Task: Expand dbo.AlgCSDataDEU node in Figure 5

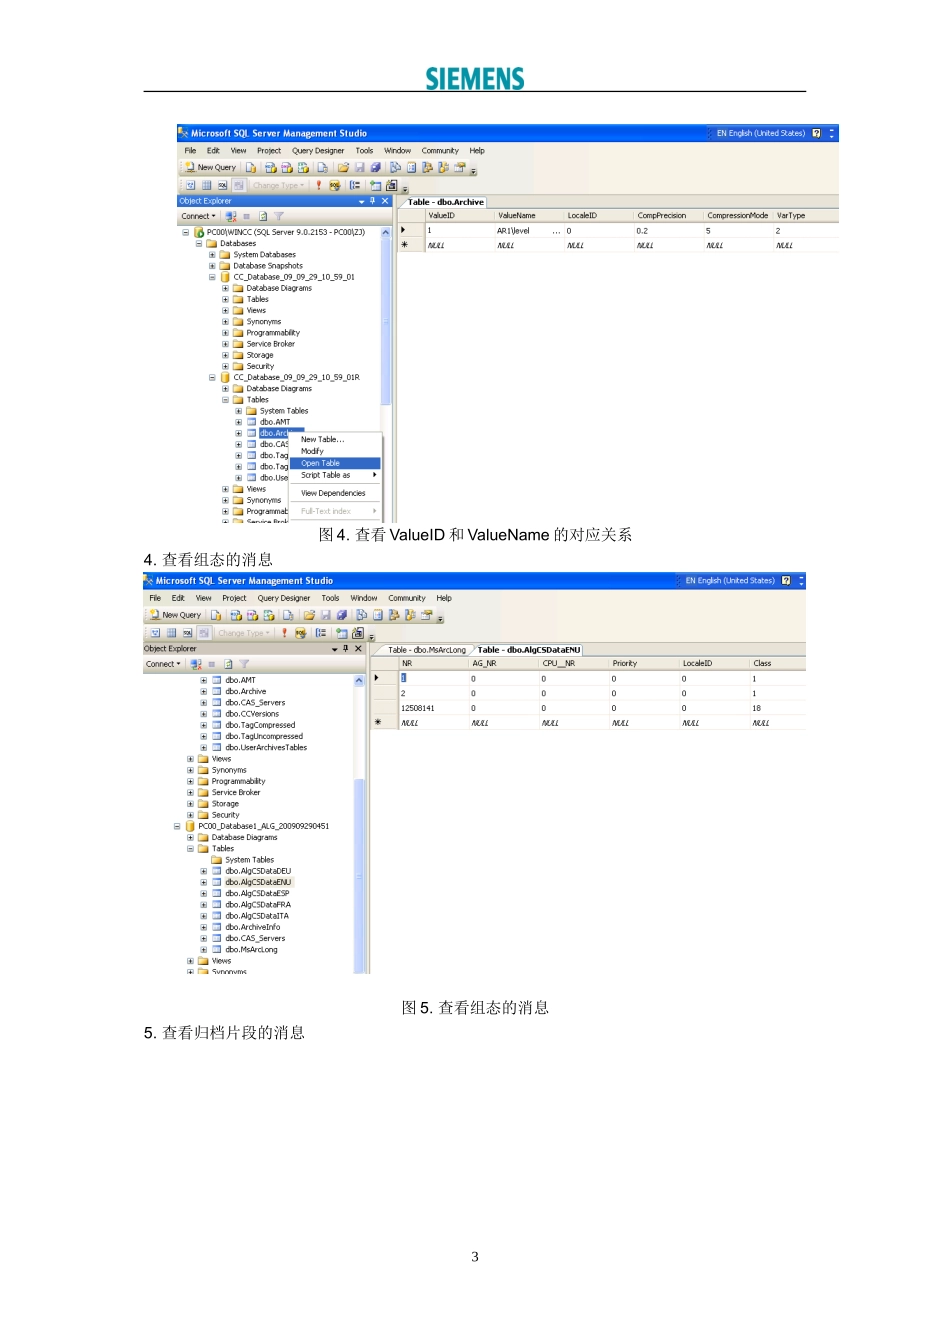Action: [x=203, y=871]
